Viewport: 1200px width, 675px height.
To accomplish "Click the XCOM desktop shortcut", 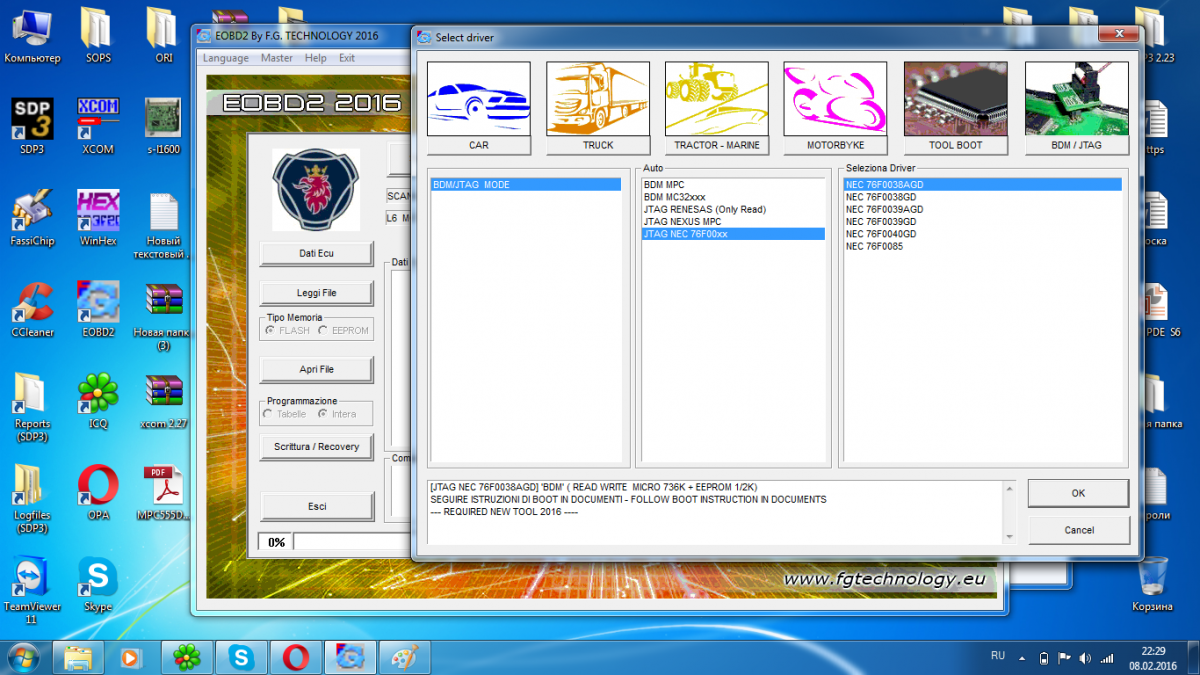I will [98, 126].
